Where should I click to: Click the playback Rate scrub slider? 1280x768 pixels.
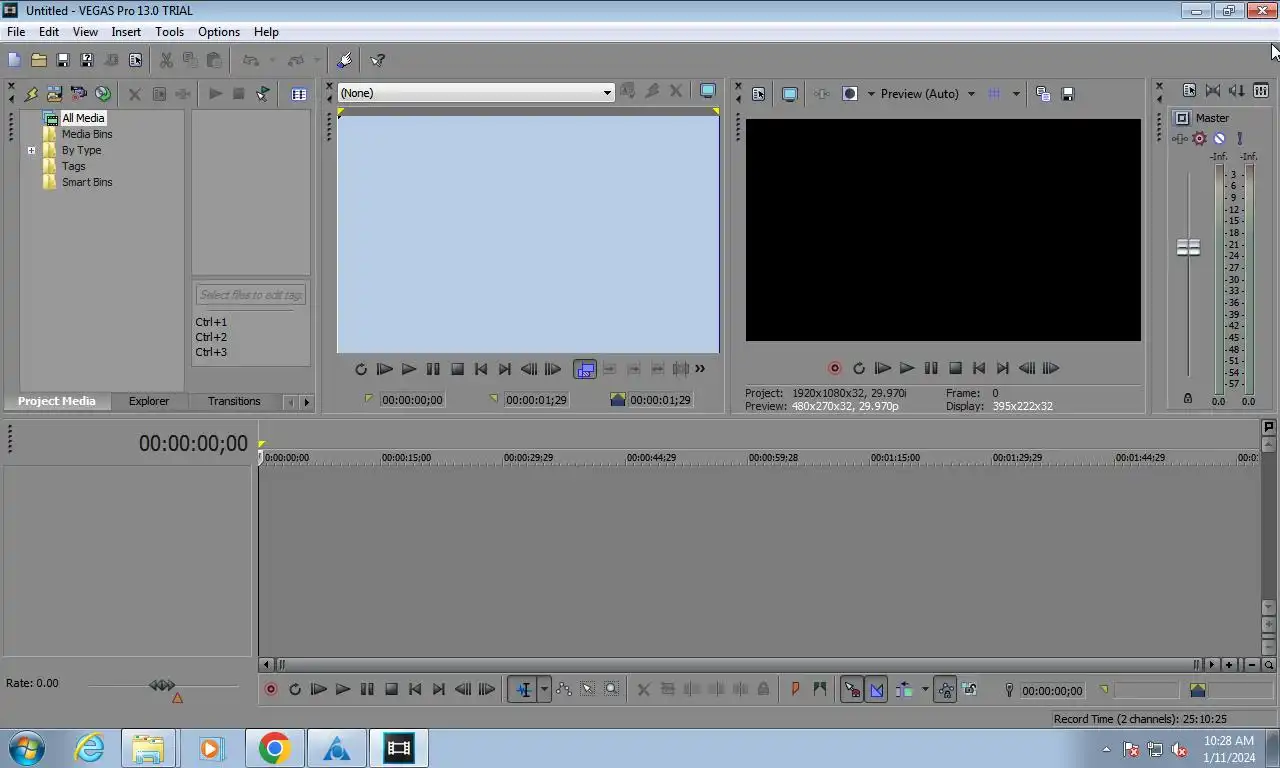pos(162,686)
